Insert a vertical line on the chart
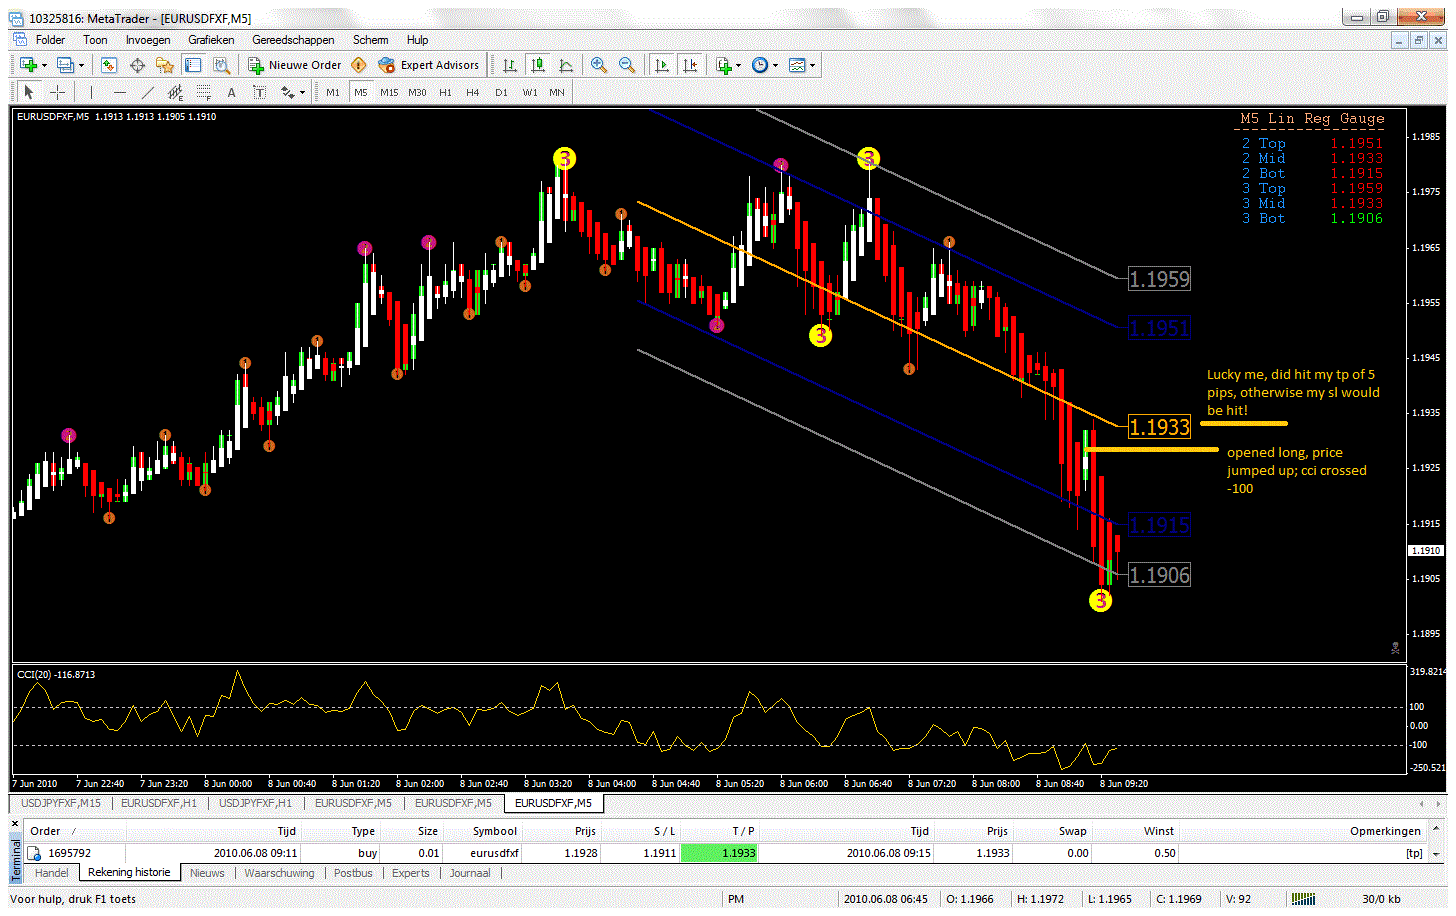1456x916 pixels. (x=91, y=92)
